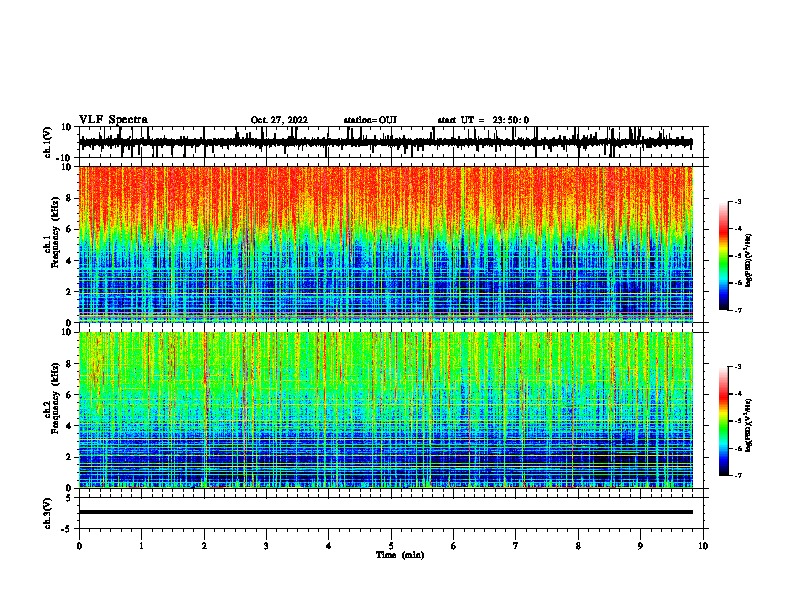Click the "8" kHz tick on ch.1 spectrogram
792x612 pixels.
69,198
